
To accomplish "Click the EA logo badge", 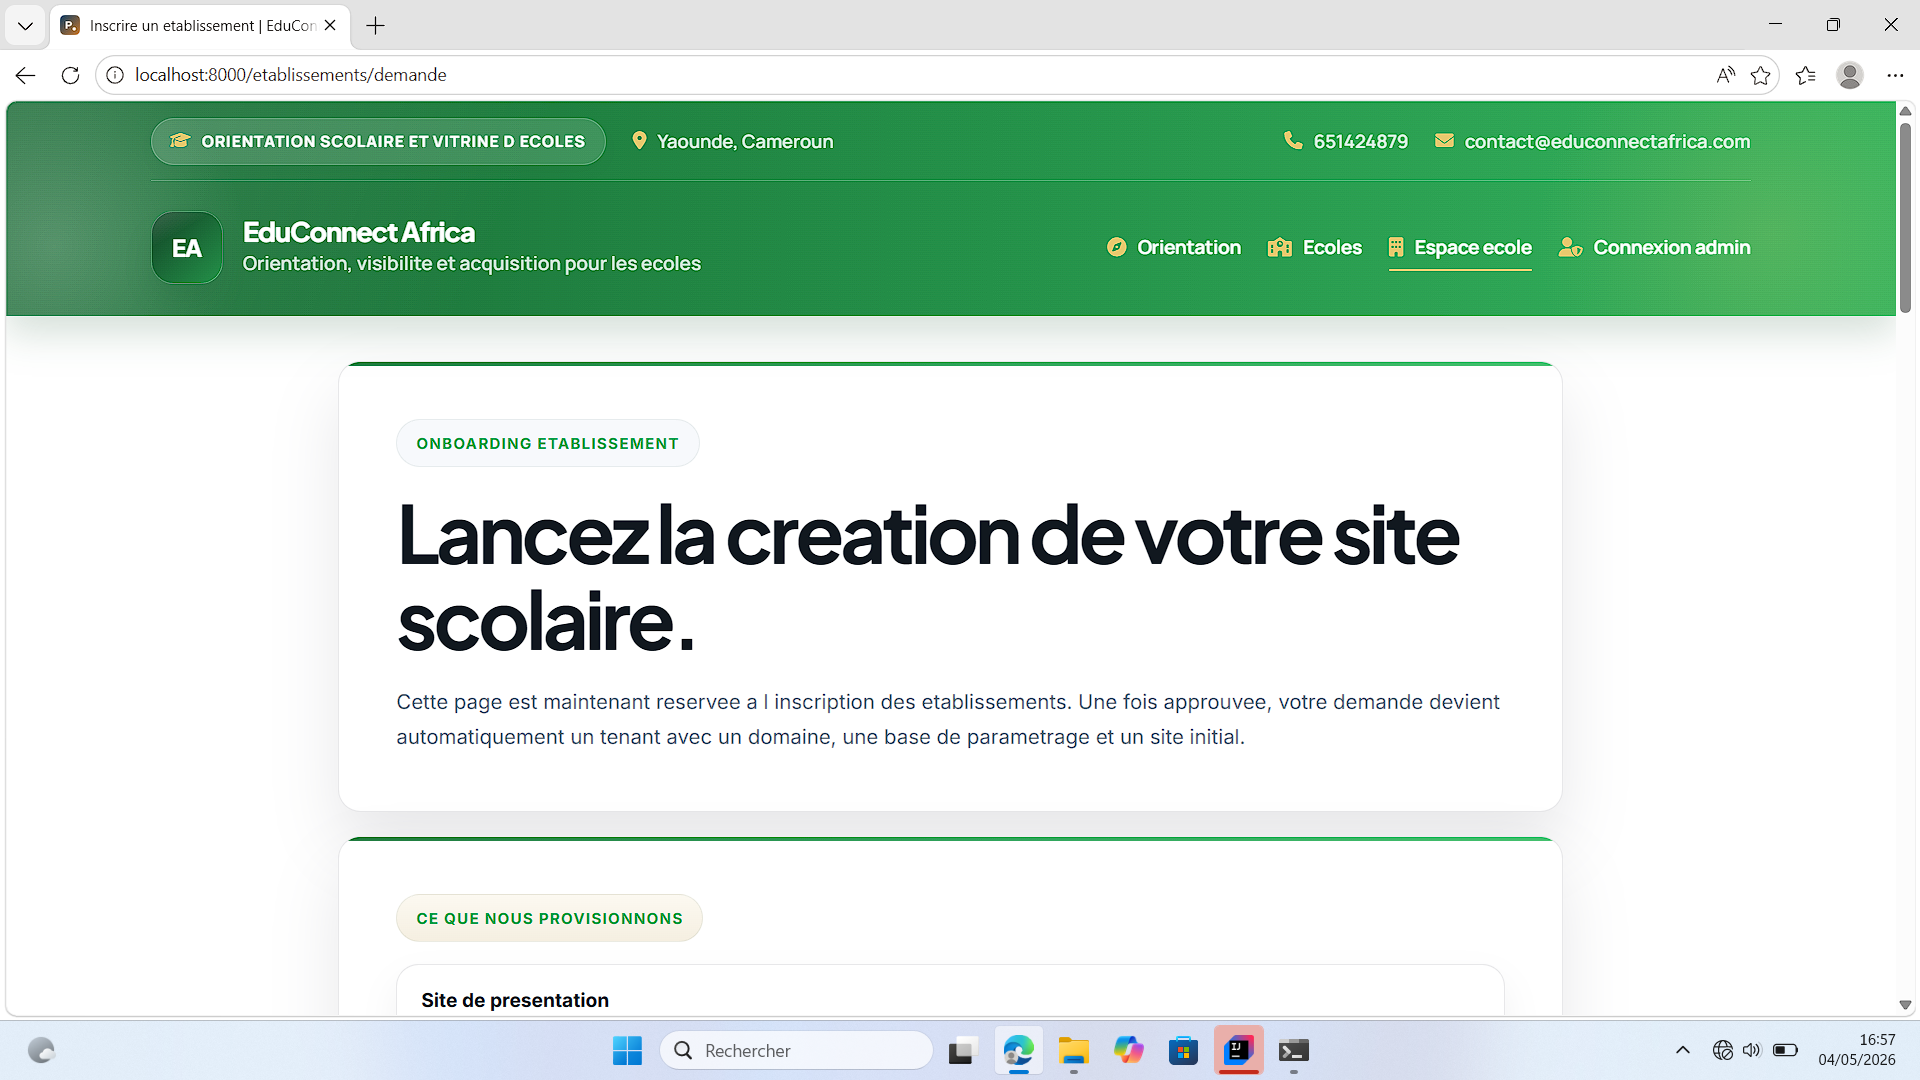I will pyautogui.click(x=187, y=248).
